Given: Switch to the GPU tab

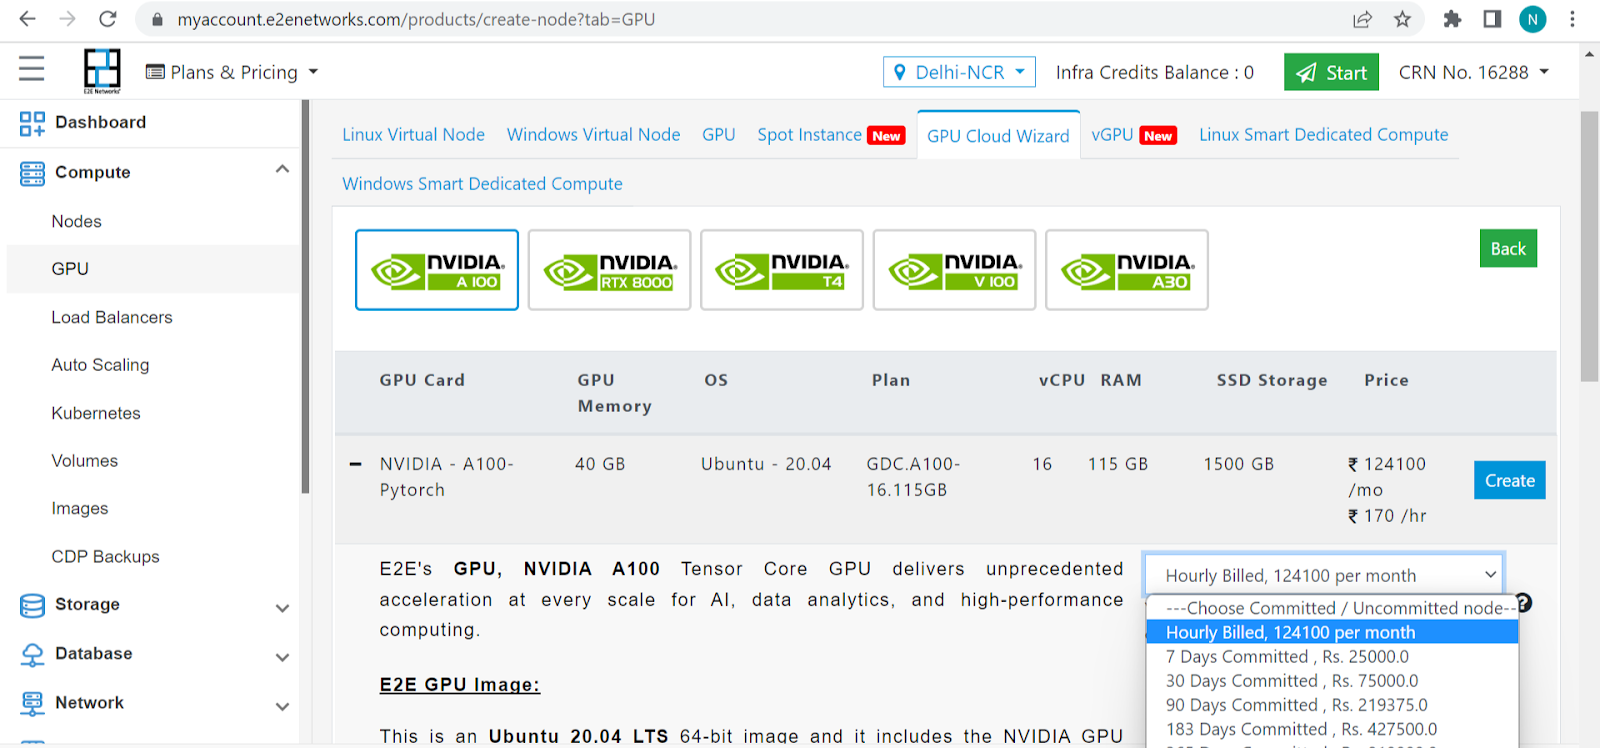Looking at the screenshot, I should point(718,134).
